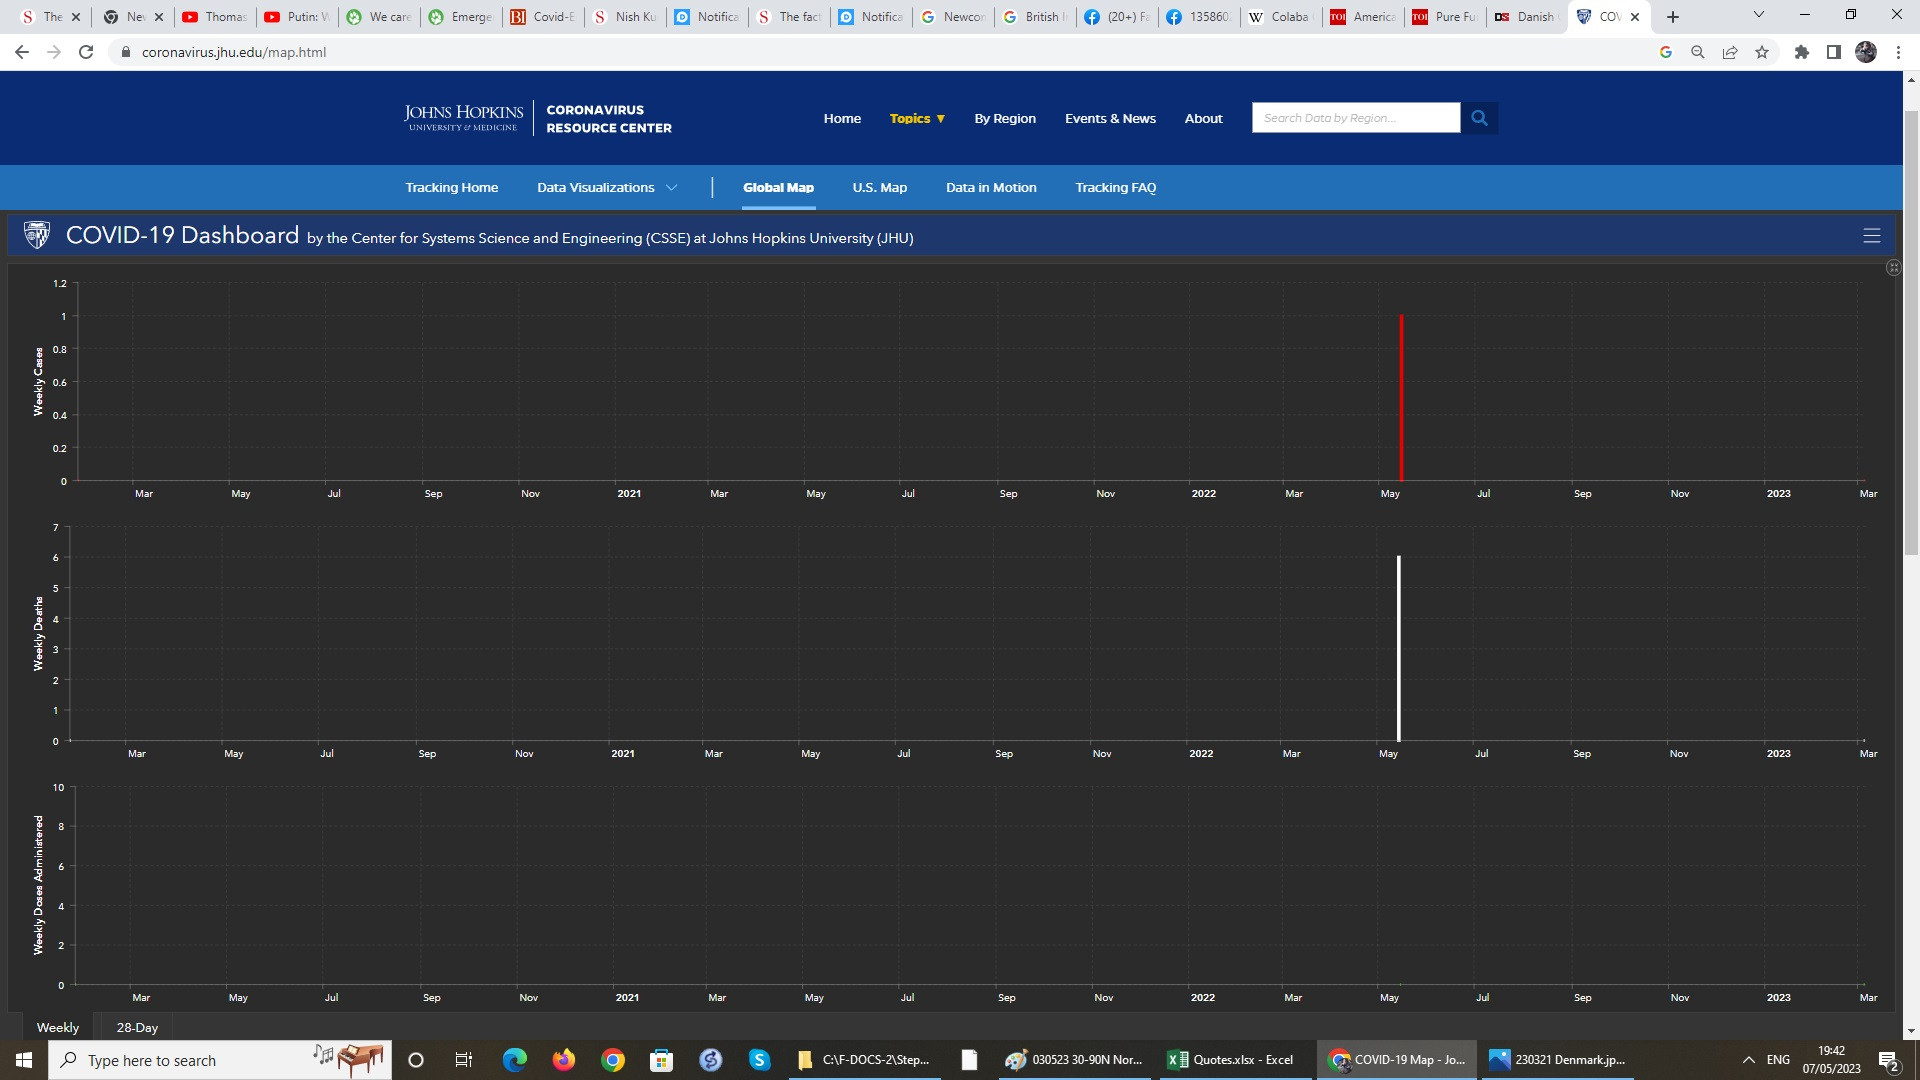Click the JHU shield logo in the dashboard
The width and height of the screenshot is (1920, 1080).
click(x=37, y=235)
